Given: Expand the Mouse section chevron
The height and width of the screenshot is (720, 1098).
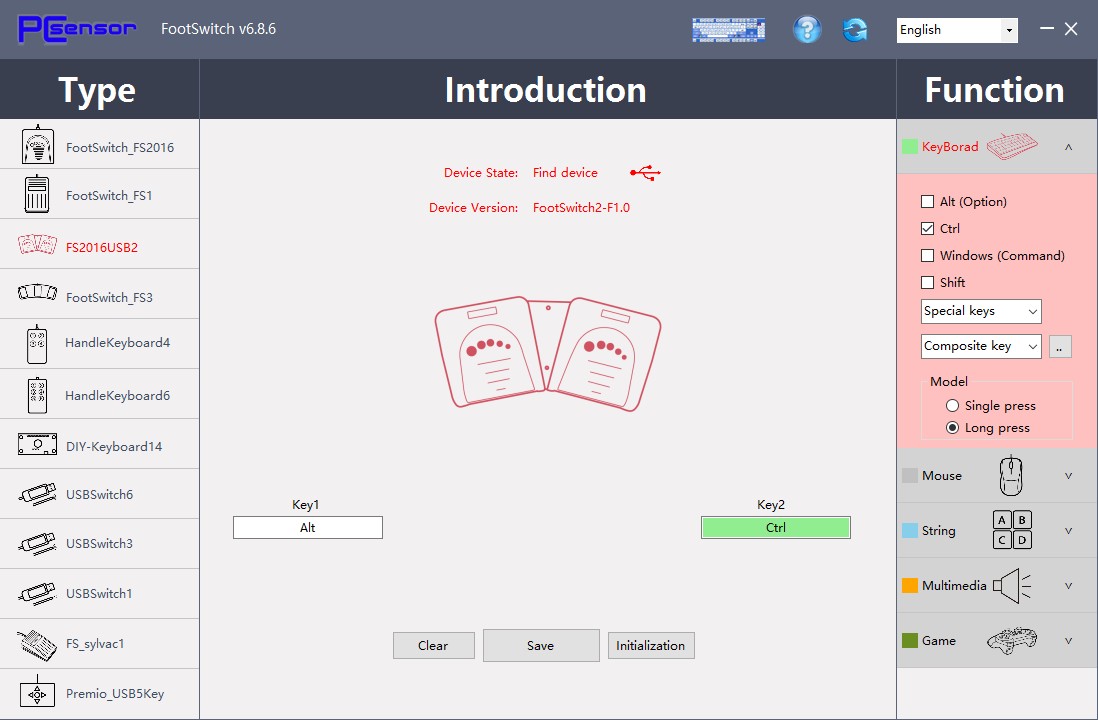Looking at the screenshot, I should click(x=1069, y=476).
